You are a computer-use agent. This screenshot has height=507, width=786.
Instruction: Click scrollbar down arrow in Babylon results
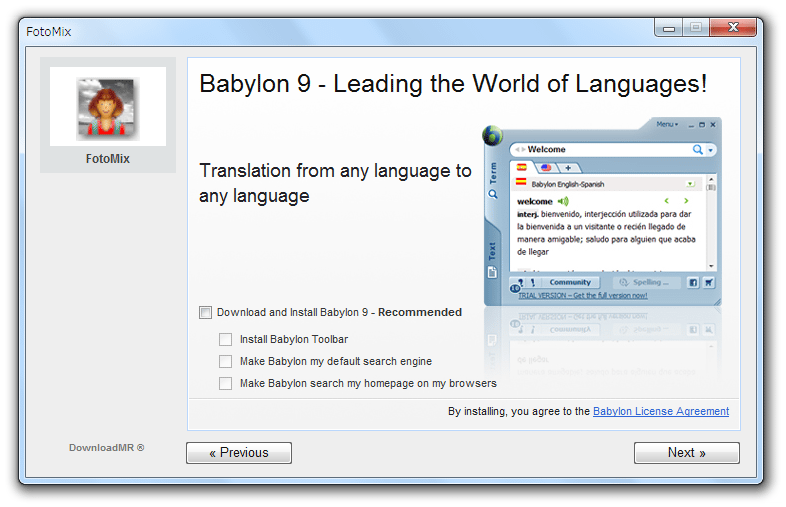(x=711, y=266)
